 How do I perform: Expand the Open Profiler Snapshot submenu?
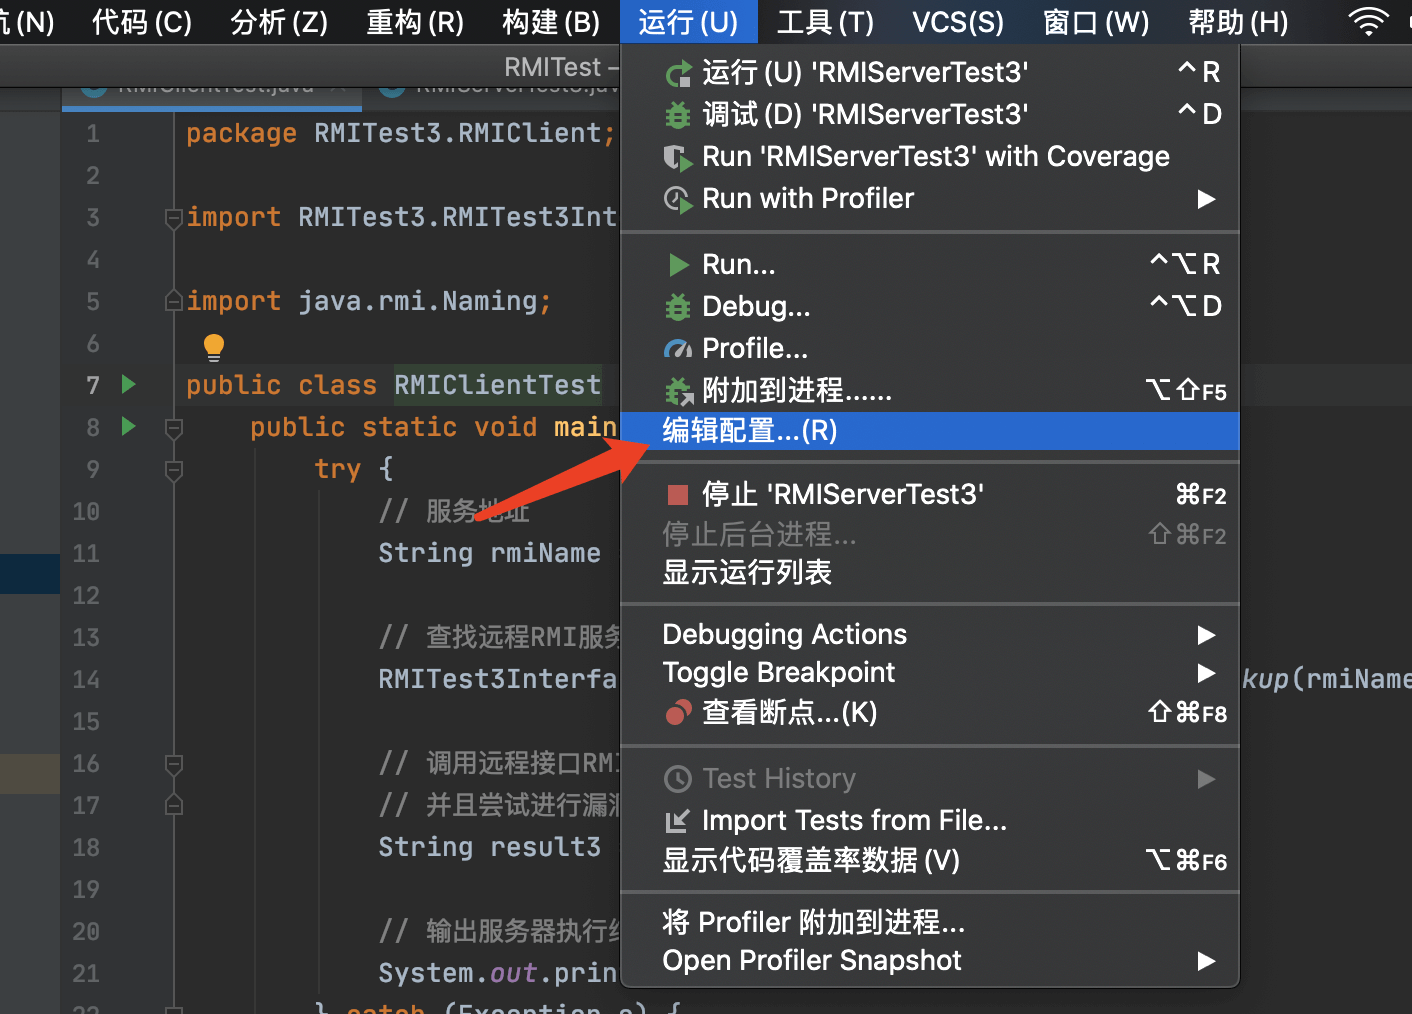(1206, 961)
